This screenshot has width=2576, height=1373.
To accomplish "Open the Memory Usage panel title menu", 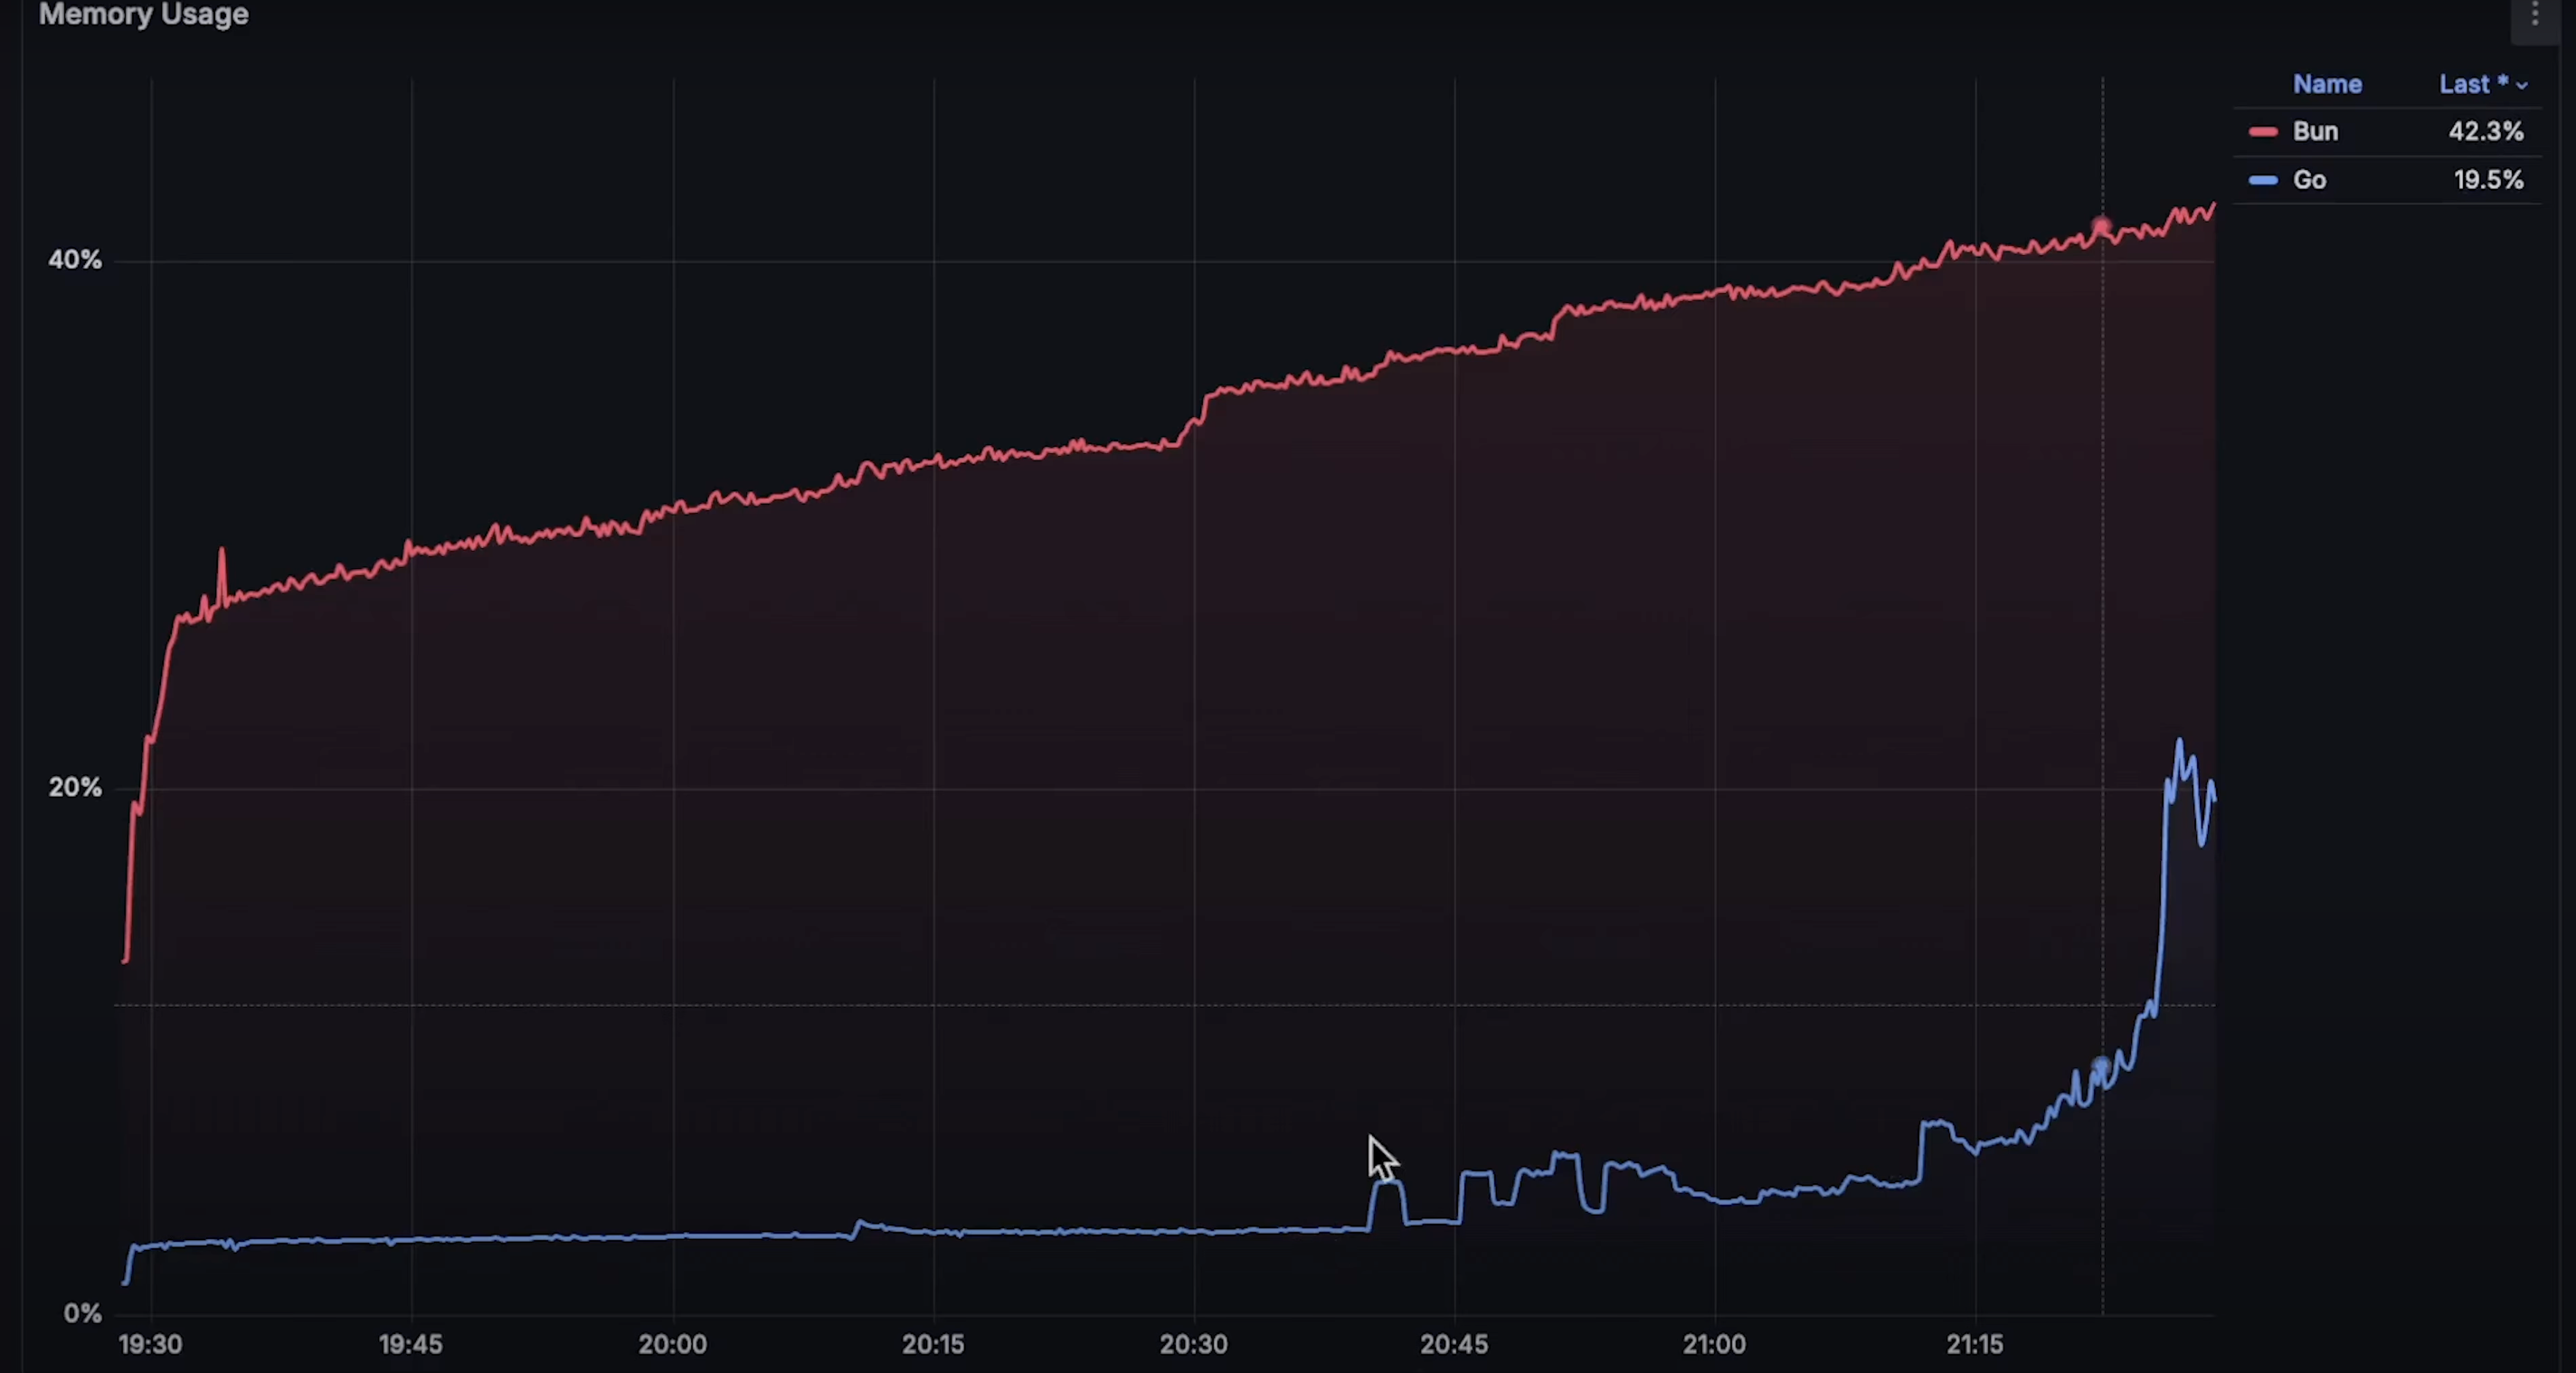I will (143, 15).
